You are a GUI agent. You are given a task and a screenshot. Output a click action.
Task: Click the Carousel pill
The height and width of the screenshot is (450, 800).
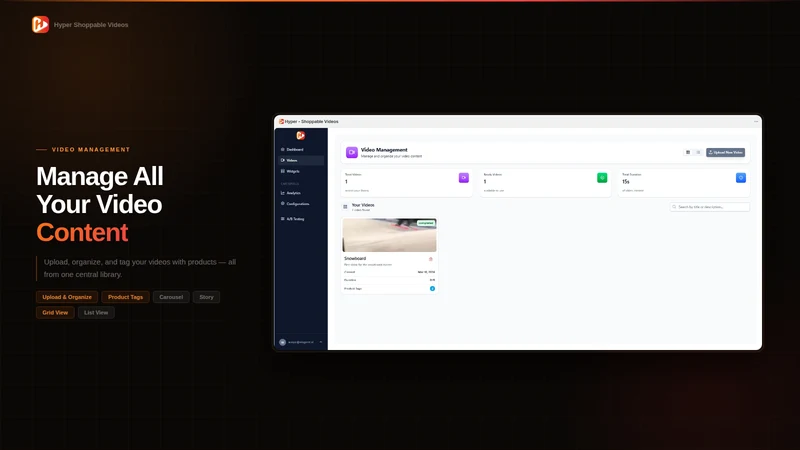tap(171, 297)
